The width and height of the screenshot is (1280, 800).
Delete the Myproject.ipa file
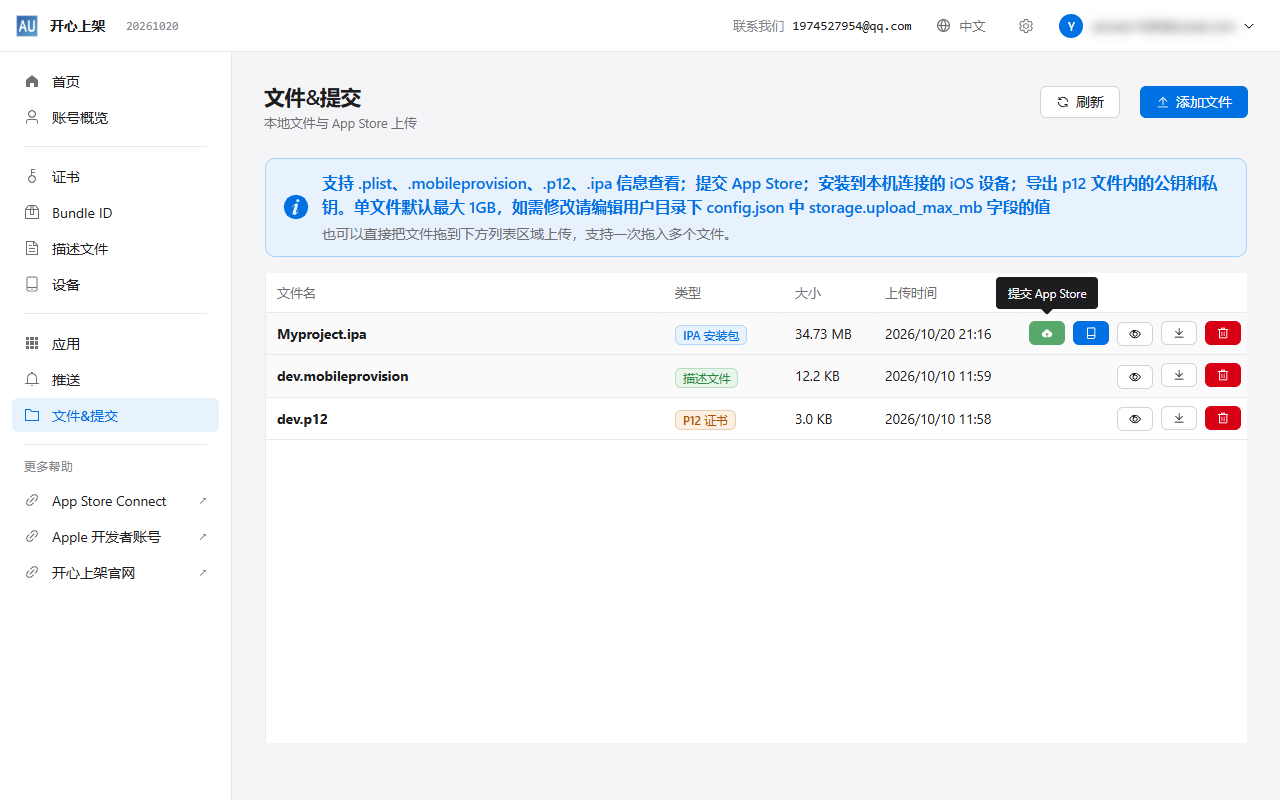tap(1223, 333)
